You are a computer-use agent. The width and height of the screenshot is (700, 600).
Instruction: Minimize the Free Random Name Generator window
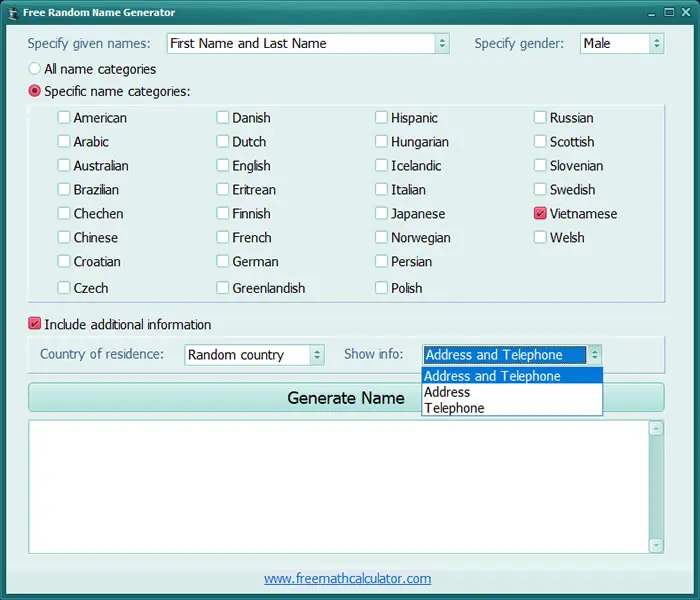pos(652,13)
